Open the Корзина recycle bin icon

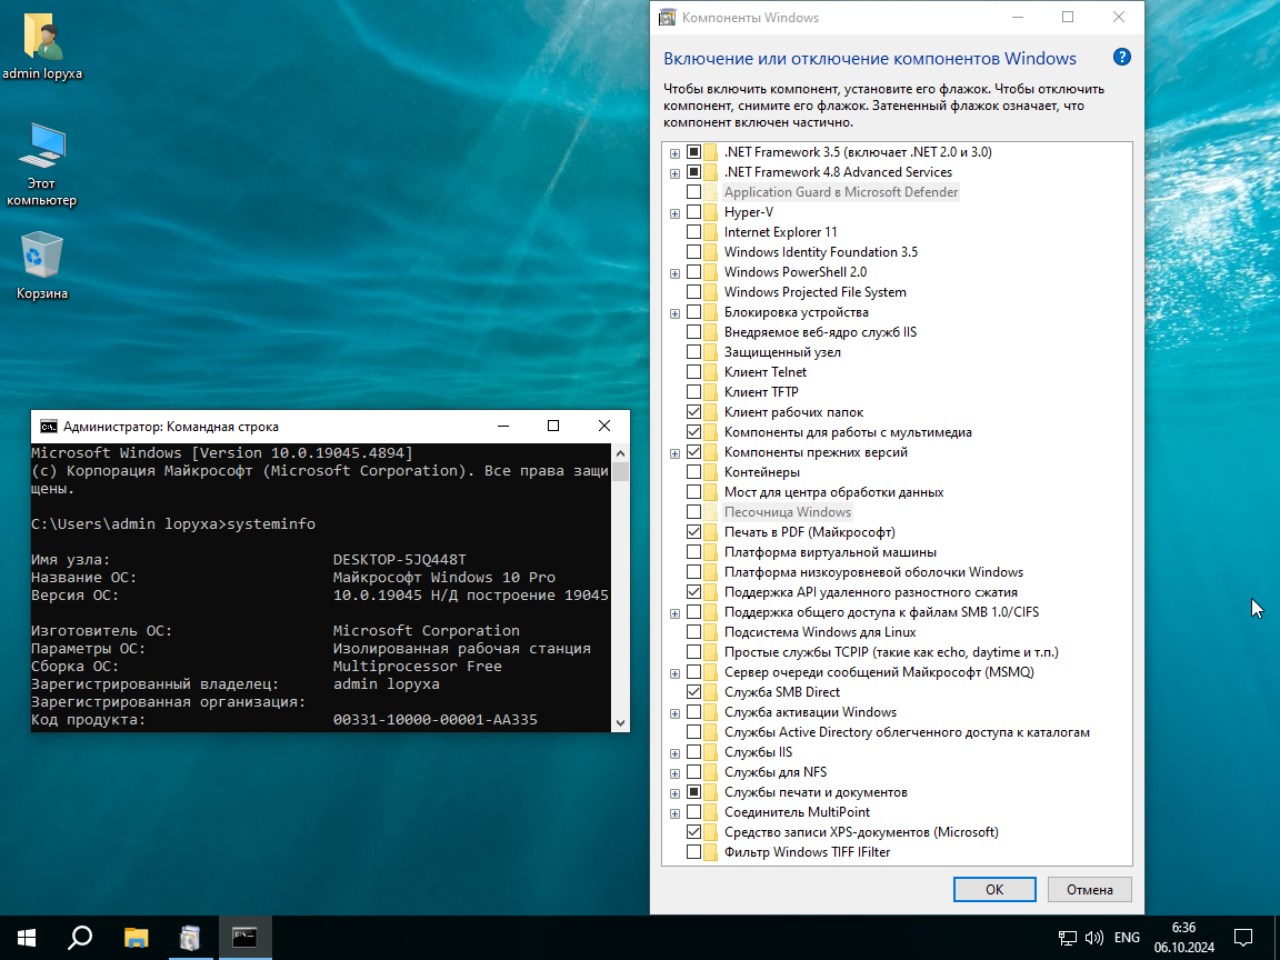pyautogui.click(x=42, y=256)
